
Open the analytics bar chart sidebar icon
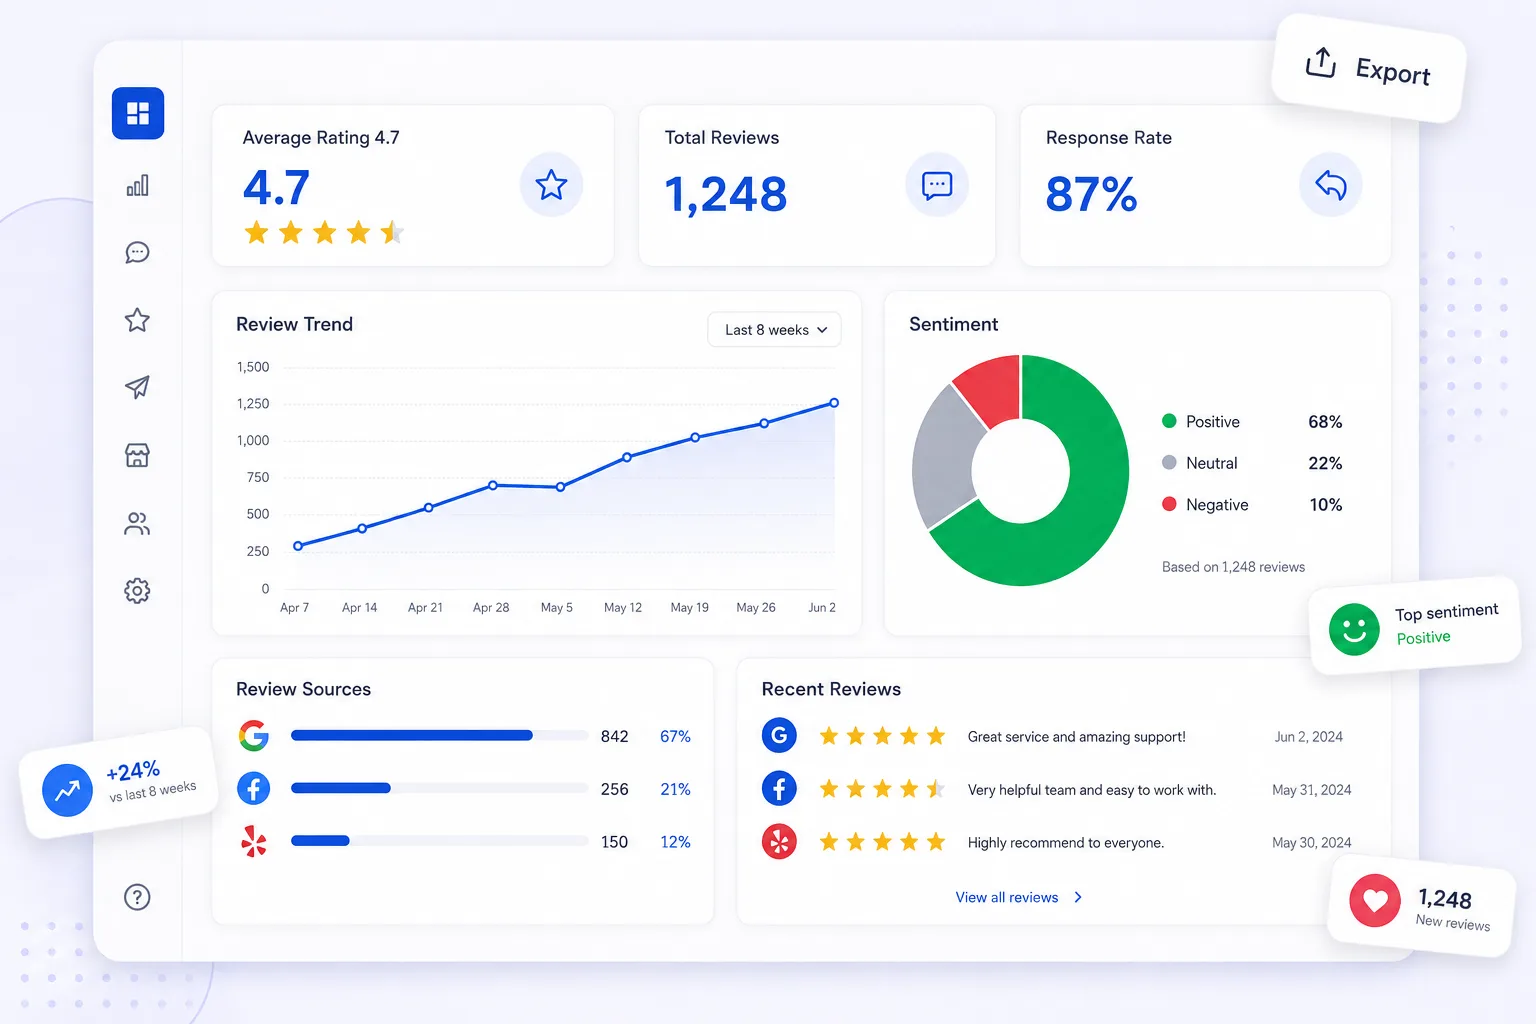pyautogui.click(x=138, y=185)
